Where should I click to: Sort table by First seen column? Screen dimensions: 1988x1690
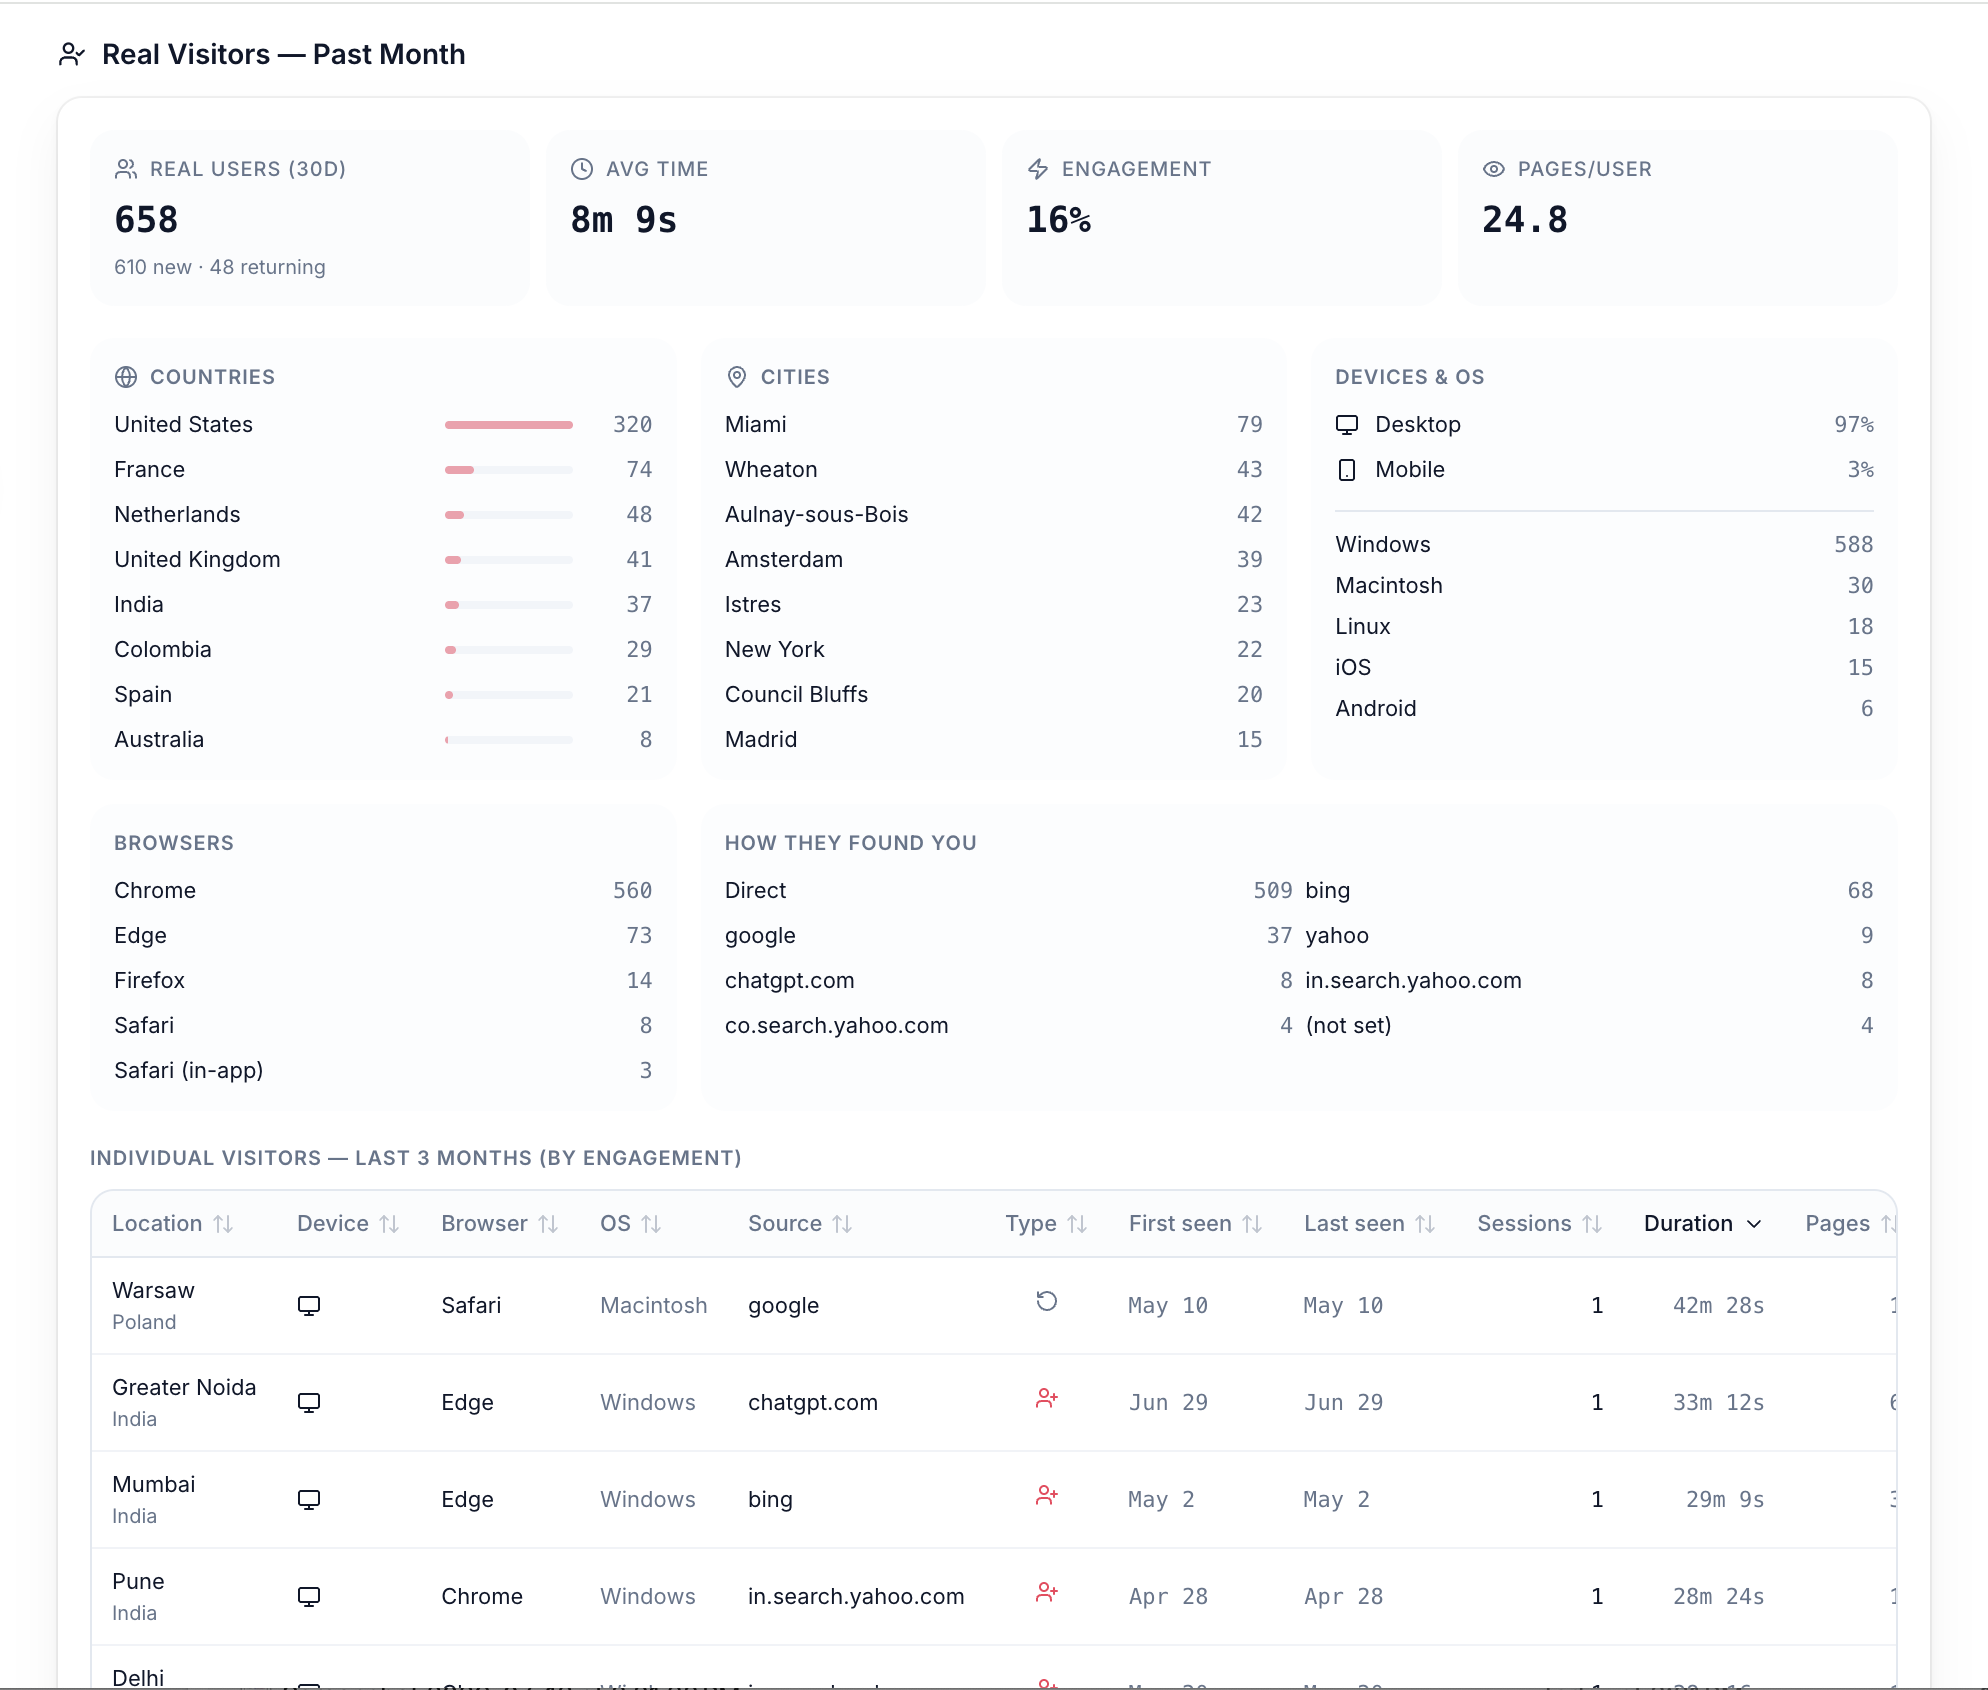click(1195, 1224)
